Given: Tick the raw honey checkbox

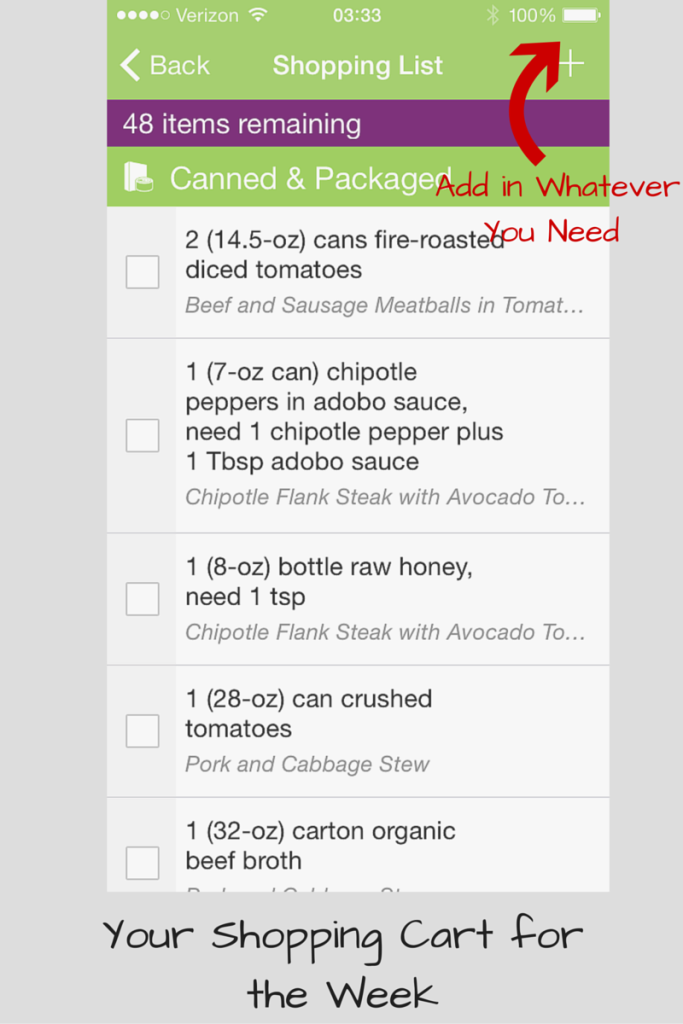Looking at the screenshot, I should [142, 599].
